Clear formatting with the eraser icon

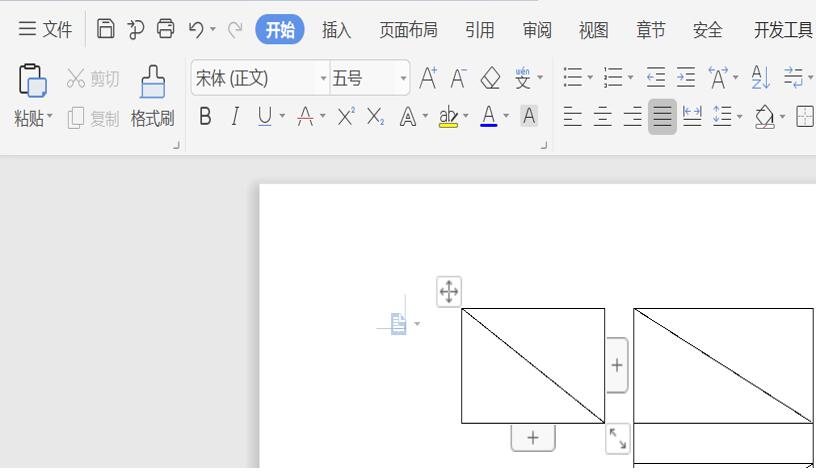(x=491, y=78)
